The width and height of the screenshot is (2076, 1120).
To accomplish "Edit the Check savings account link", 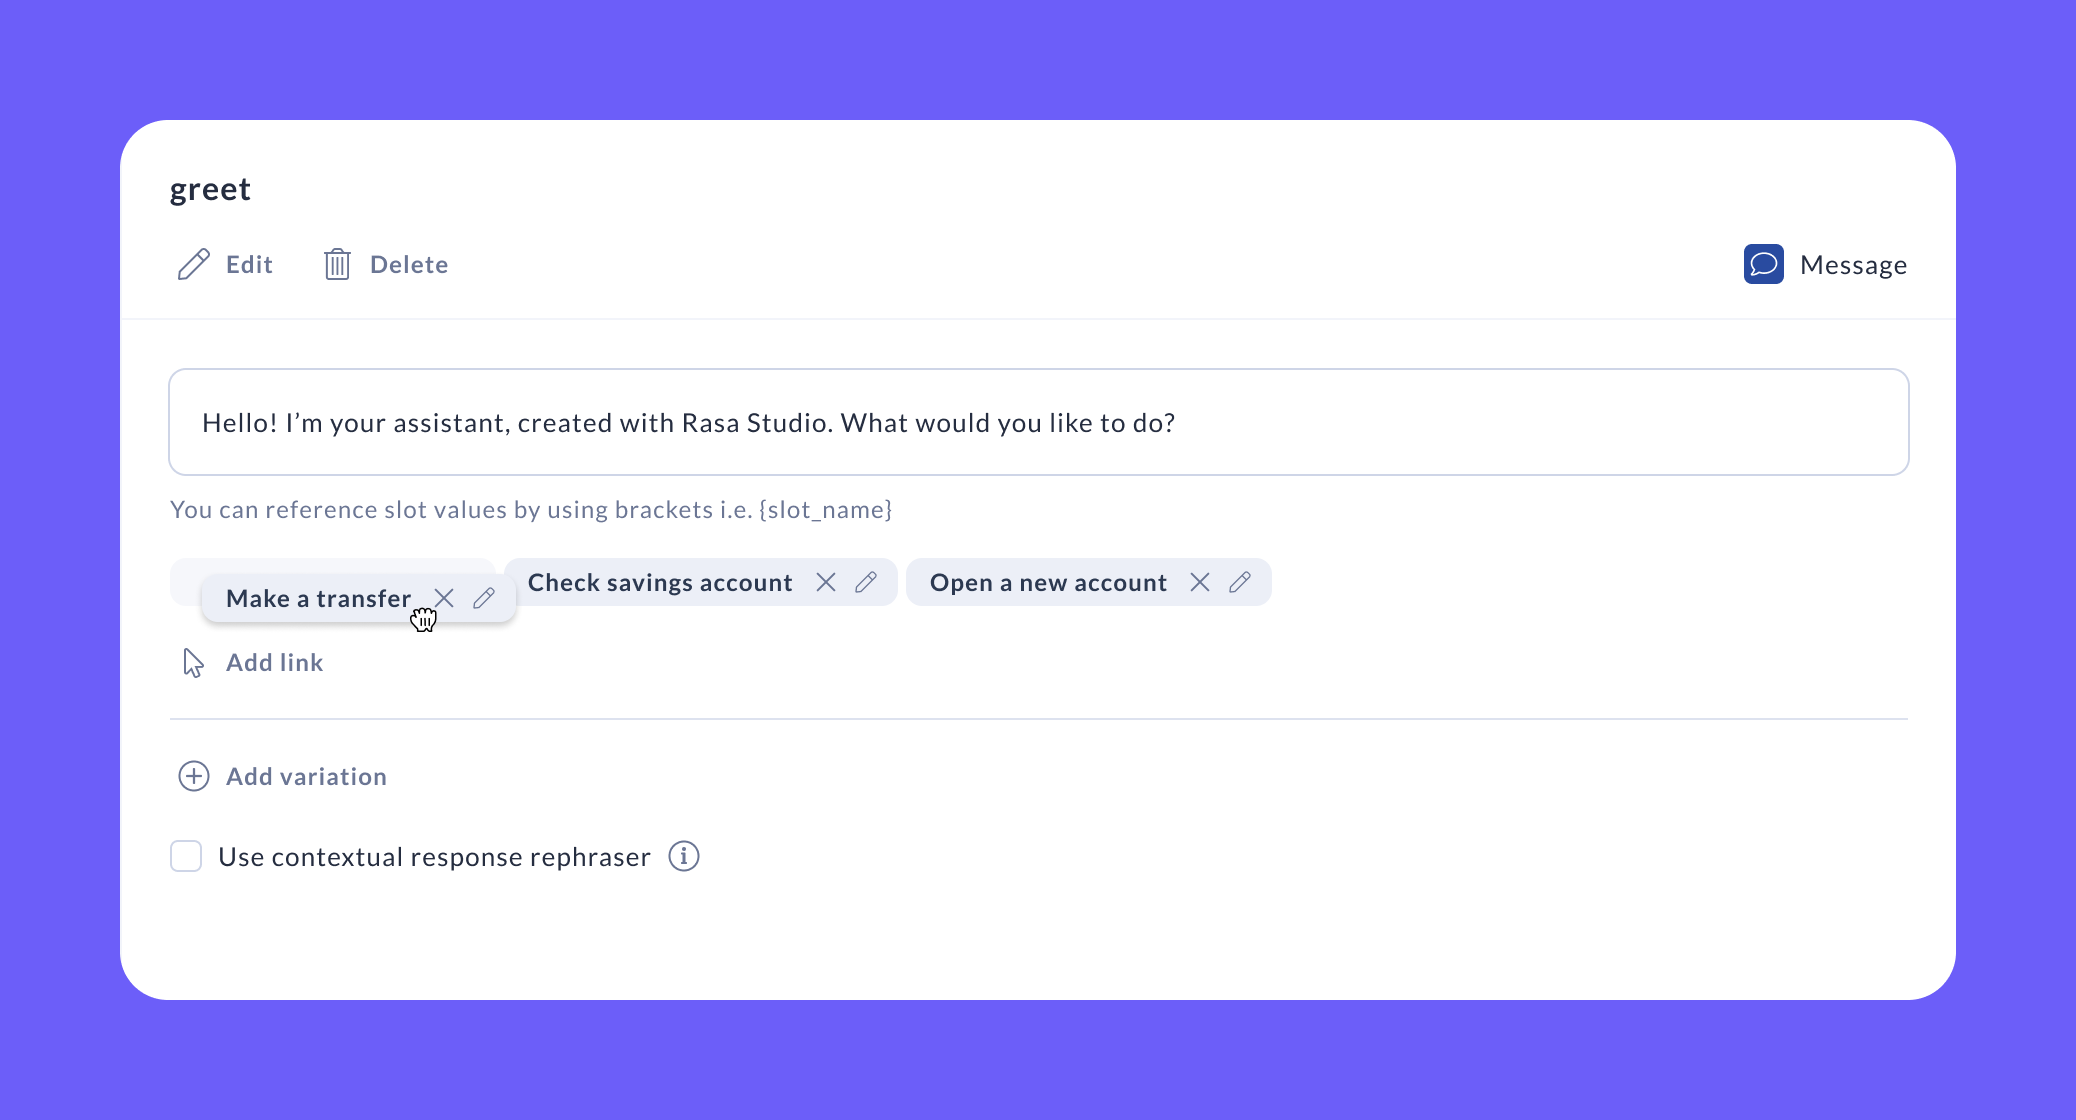I will (x=866, y=582).
